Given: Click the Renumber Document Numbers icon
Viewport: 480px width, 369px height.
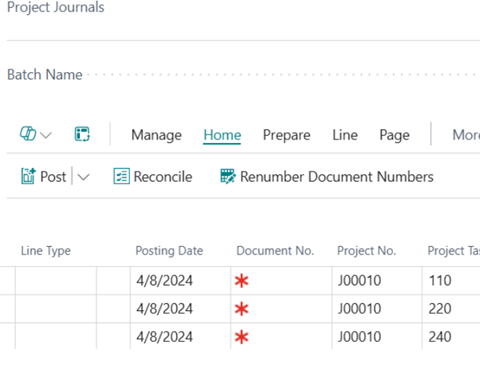Looking at the screenshot, I should (x=228, y=176).
